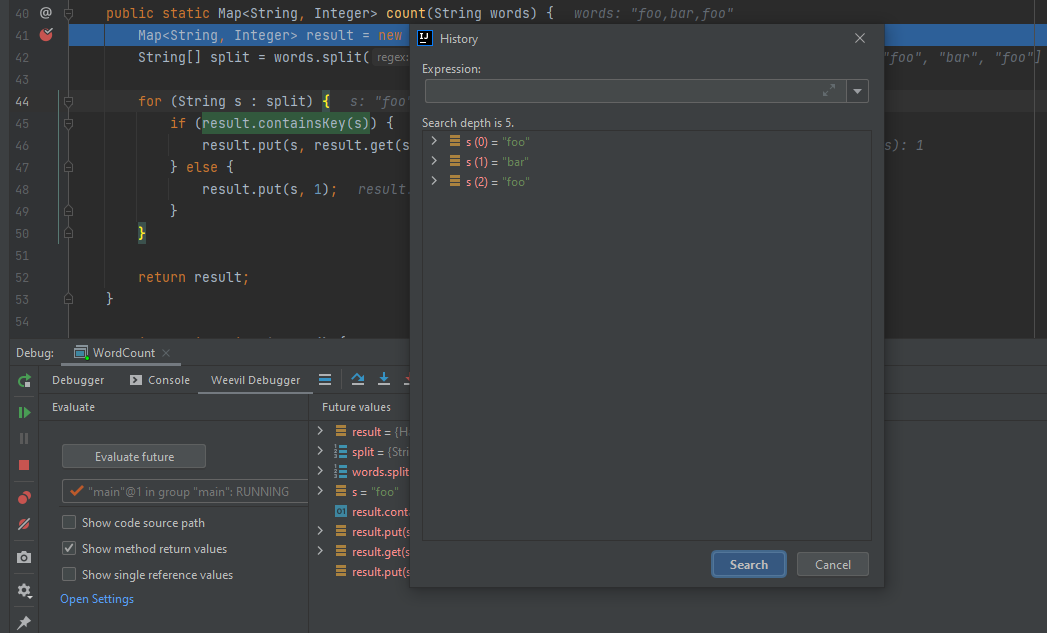Viewport: 1047px width, 633px height.
Task: Click Evaluate future button
Action: click(134, 457)
